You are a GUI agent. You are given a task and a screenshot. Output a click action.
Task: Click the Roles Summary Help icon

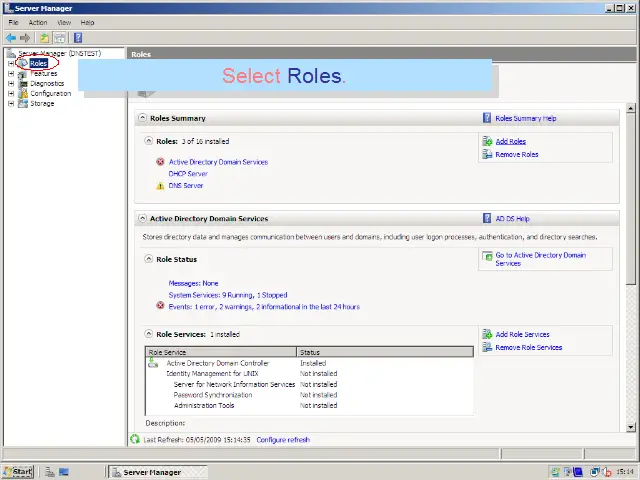pos(487,118)
